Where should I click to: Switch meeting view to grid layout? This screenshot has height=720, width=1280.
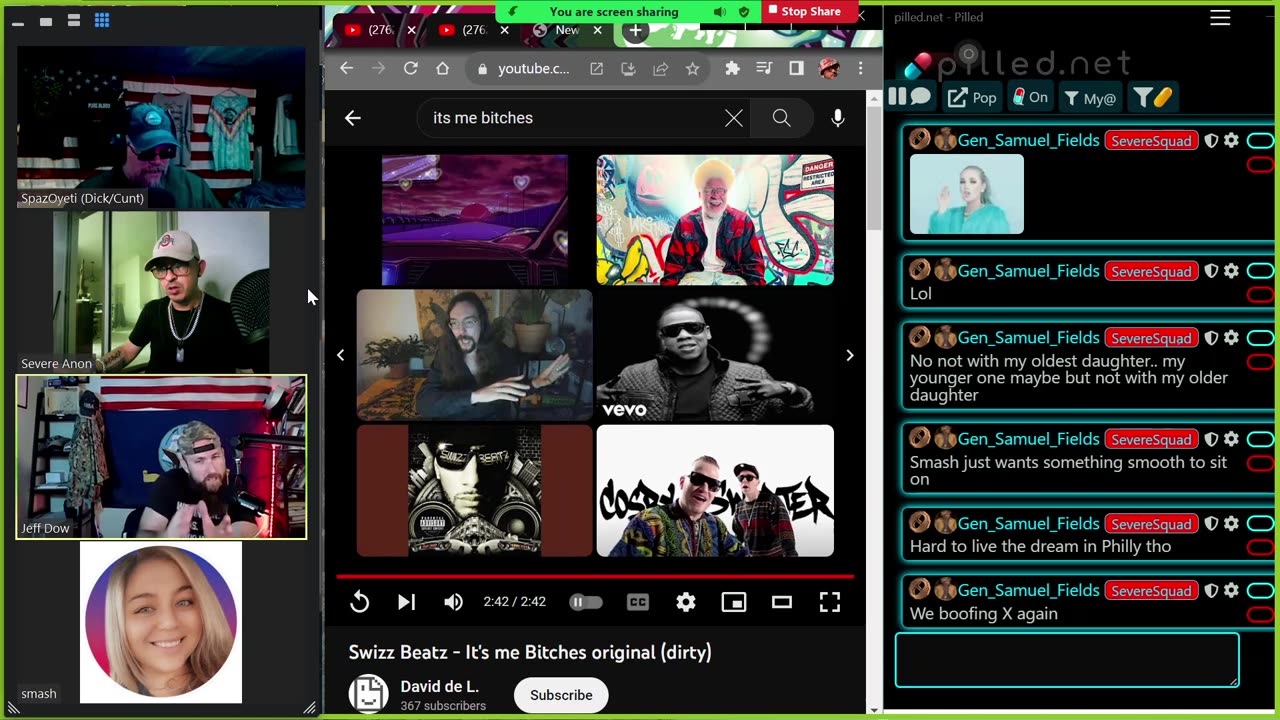pos(102,21)
